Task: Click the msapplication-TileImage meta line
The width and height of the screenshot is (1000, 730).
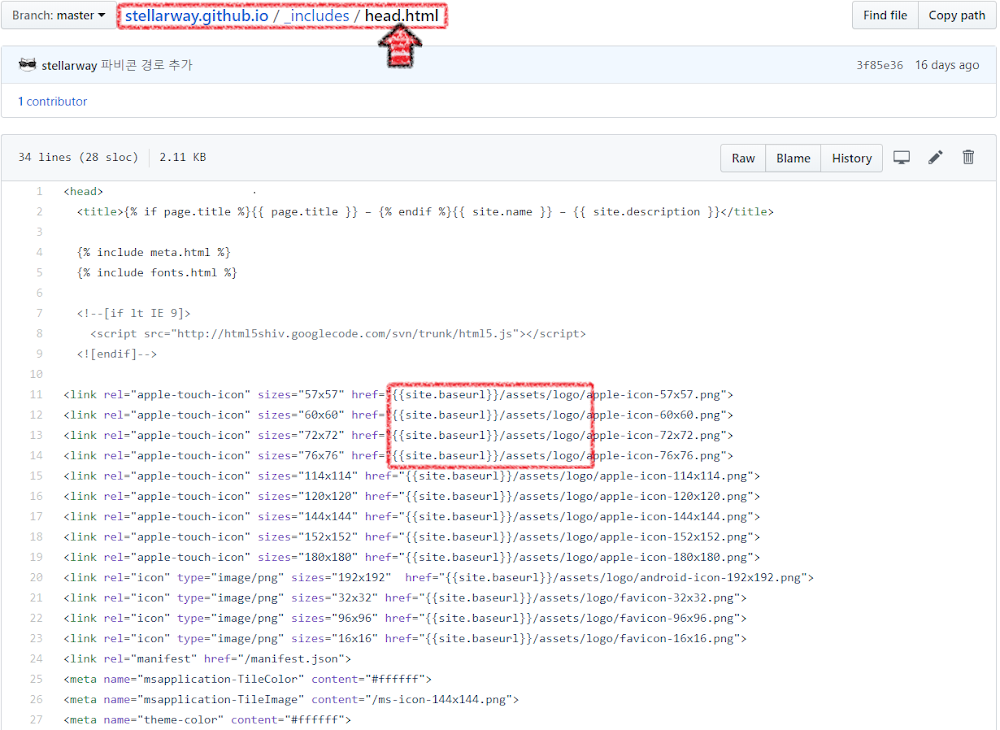Action: [291, 699]
